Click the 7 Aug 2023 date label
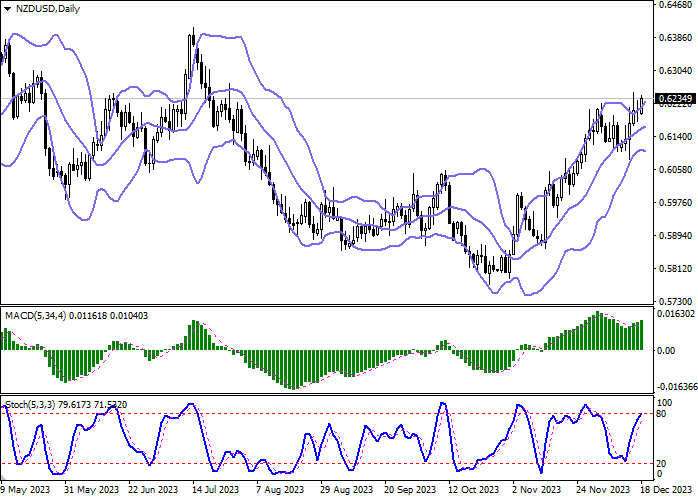The image size is (698, 500). point(280,490)
